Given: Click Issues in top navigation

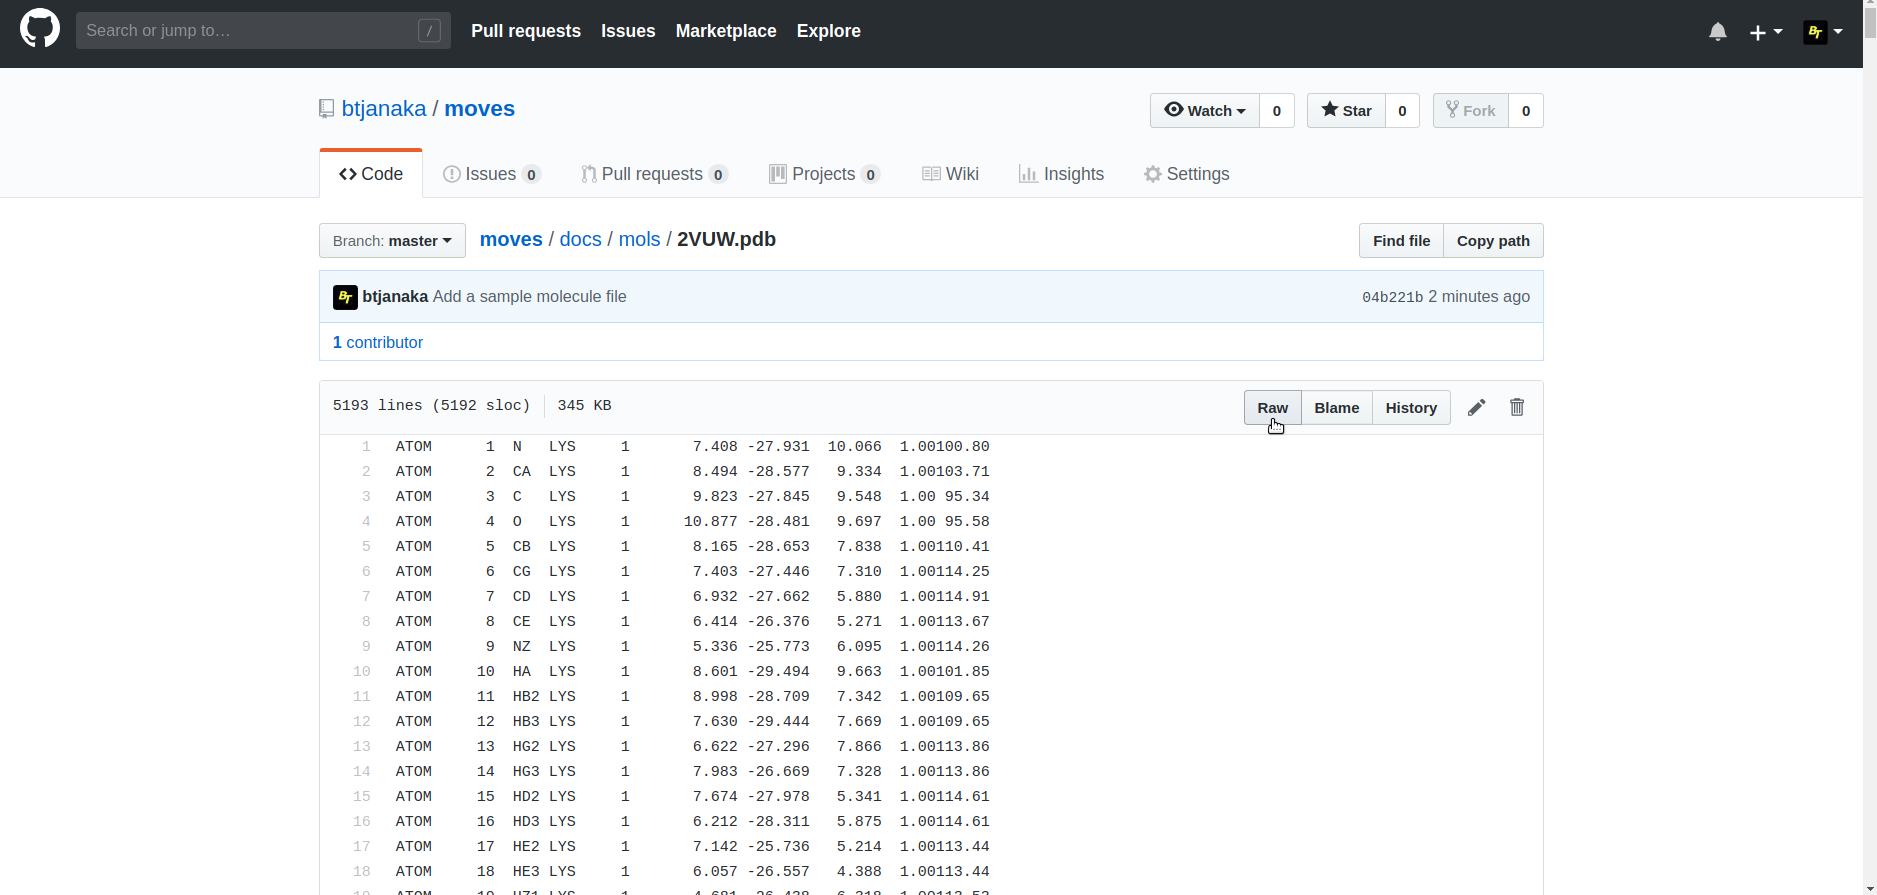Looking at the screenshot, I should (628, 31).
